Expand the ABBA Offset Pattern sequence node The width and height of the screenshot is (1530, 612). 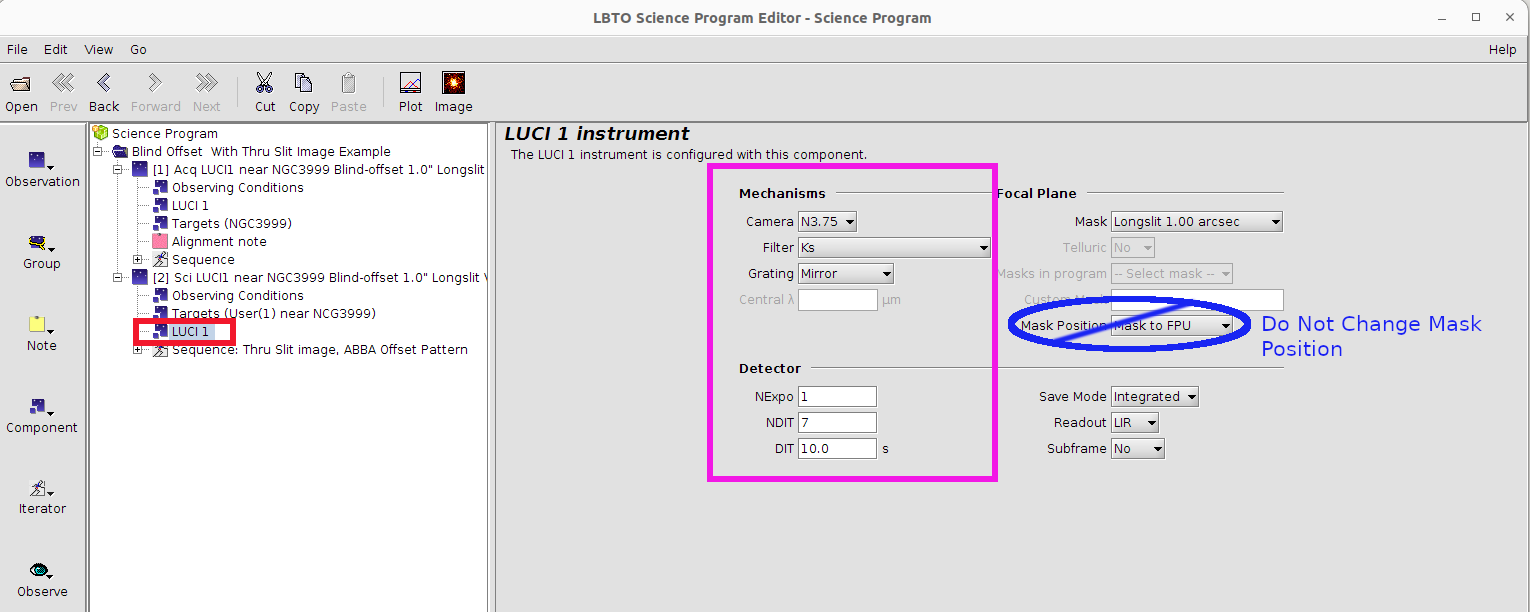[138, 350]
